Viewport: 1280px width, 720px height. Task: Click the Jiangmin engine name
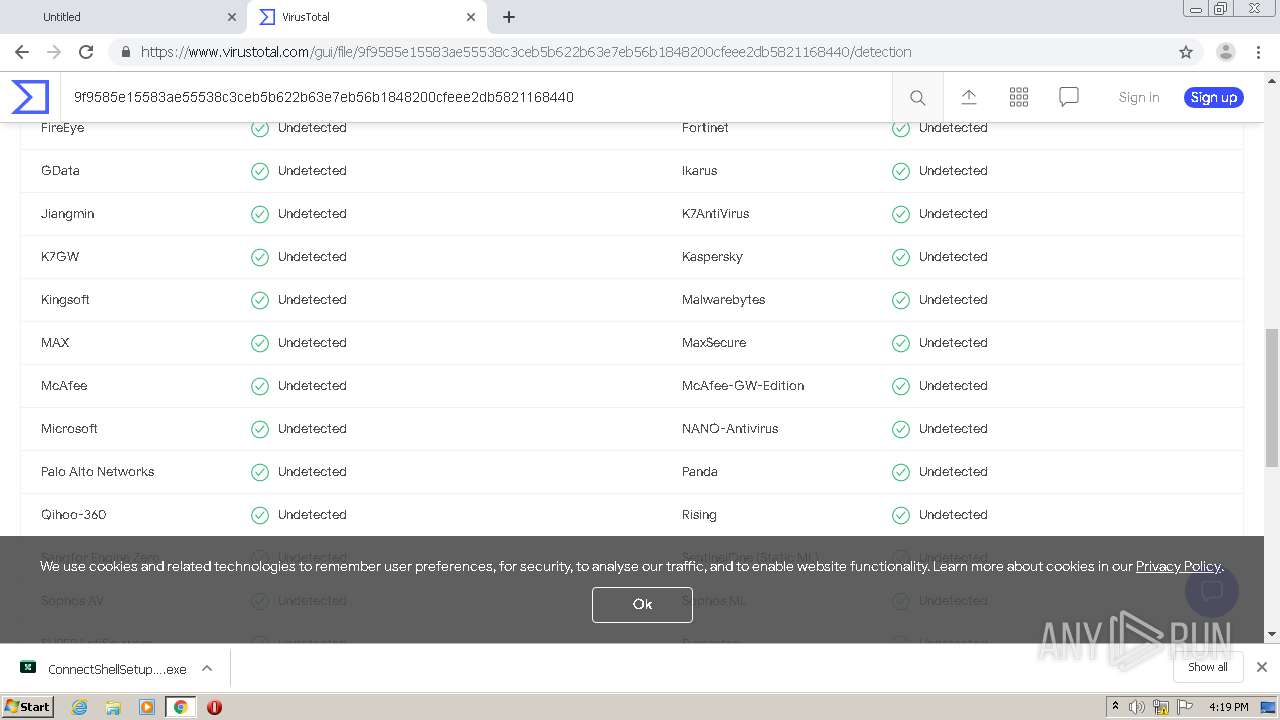coord(67,214)
